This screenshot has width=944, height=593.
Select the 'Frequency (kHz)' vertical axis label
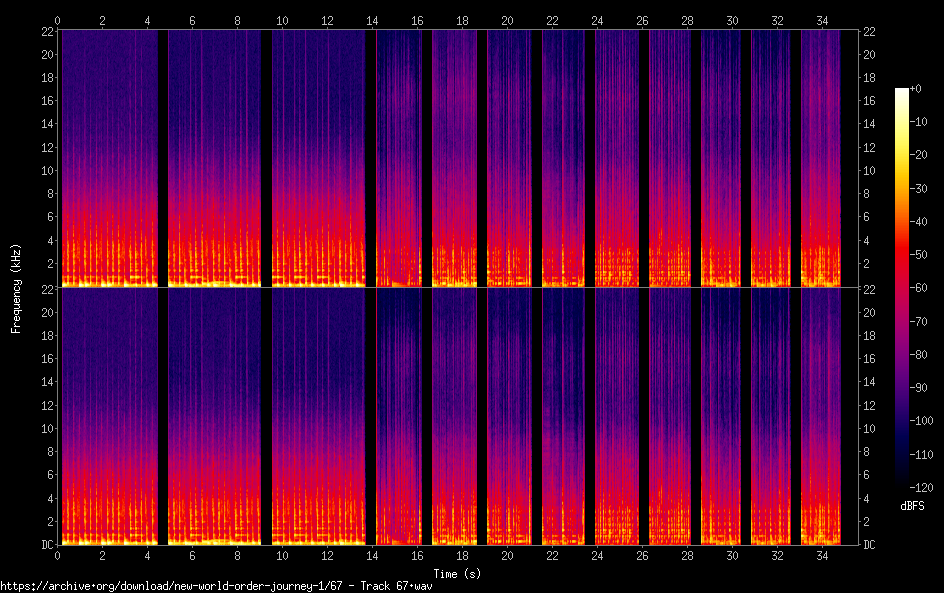[16, 287]
